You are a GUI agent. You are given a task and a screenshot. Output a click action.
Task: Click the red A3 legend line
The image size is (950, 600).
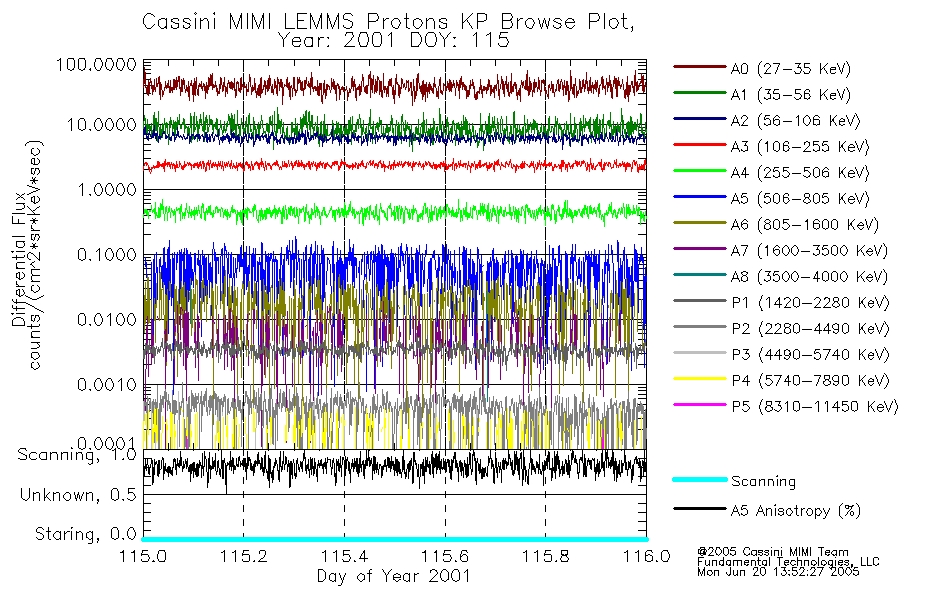700,145
